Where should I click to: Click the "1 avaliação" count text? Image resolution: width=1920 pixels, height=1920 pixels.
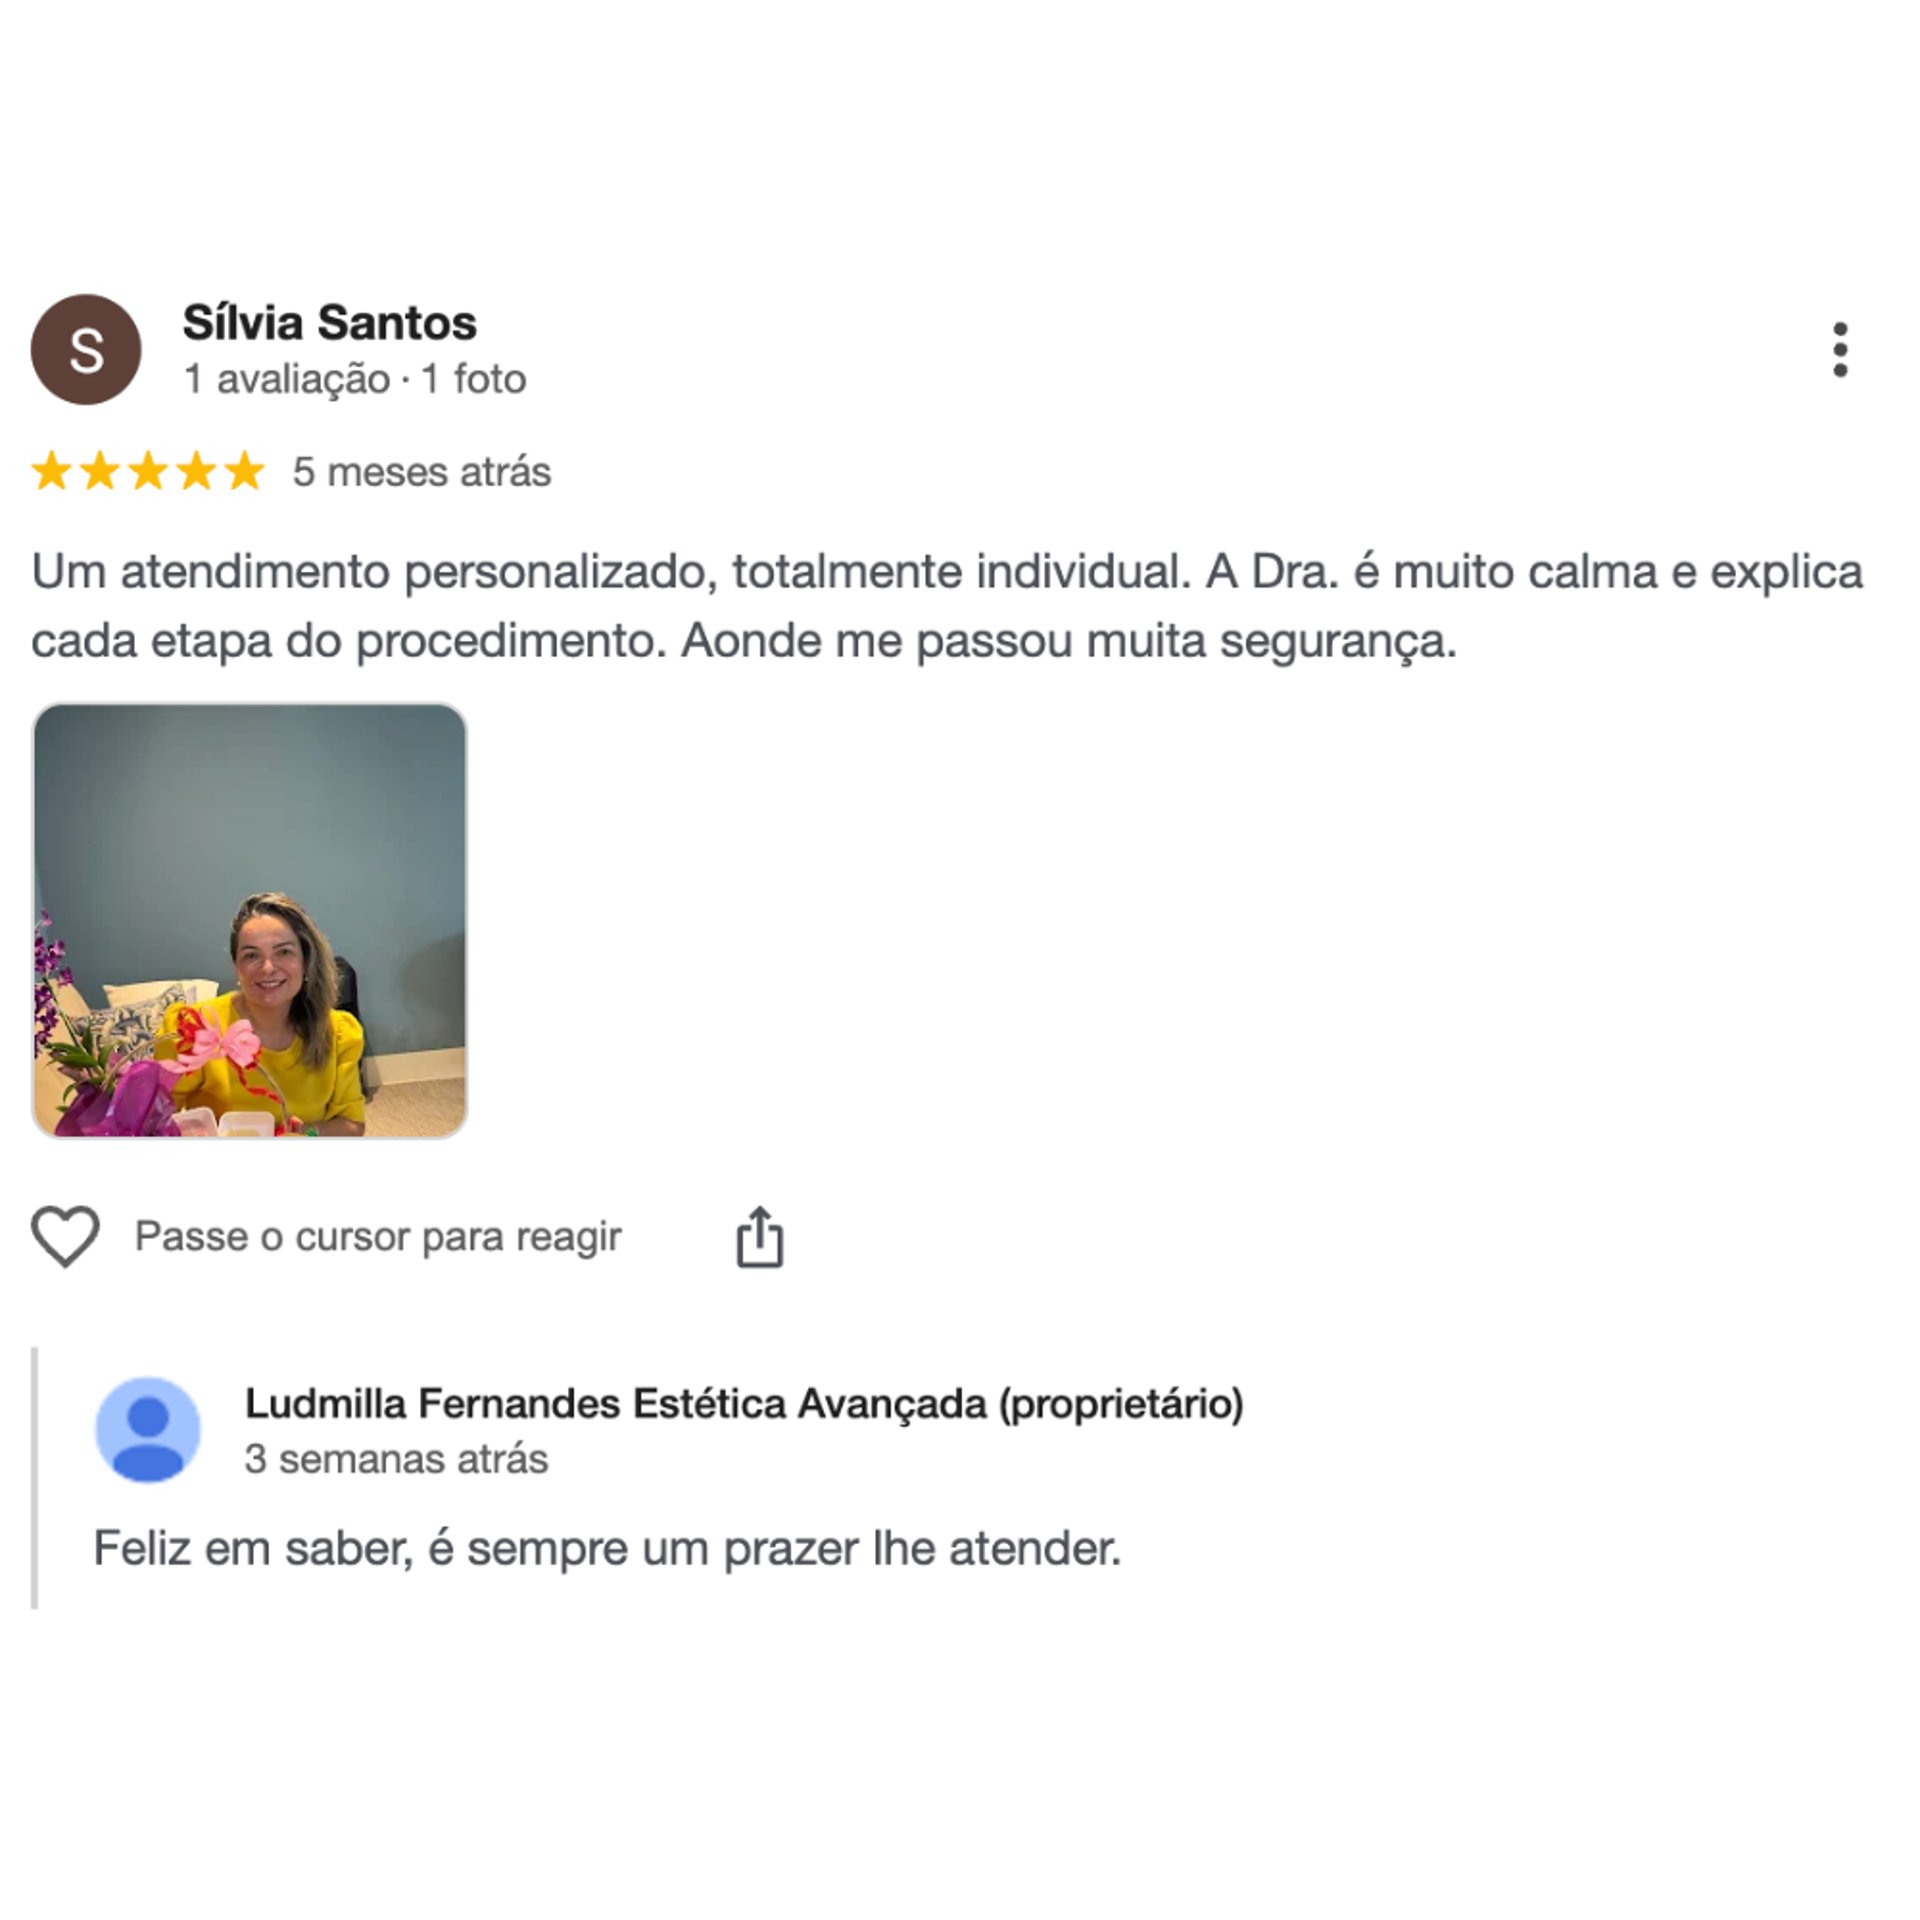coord(287,379)
